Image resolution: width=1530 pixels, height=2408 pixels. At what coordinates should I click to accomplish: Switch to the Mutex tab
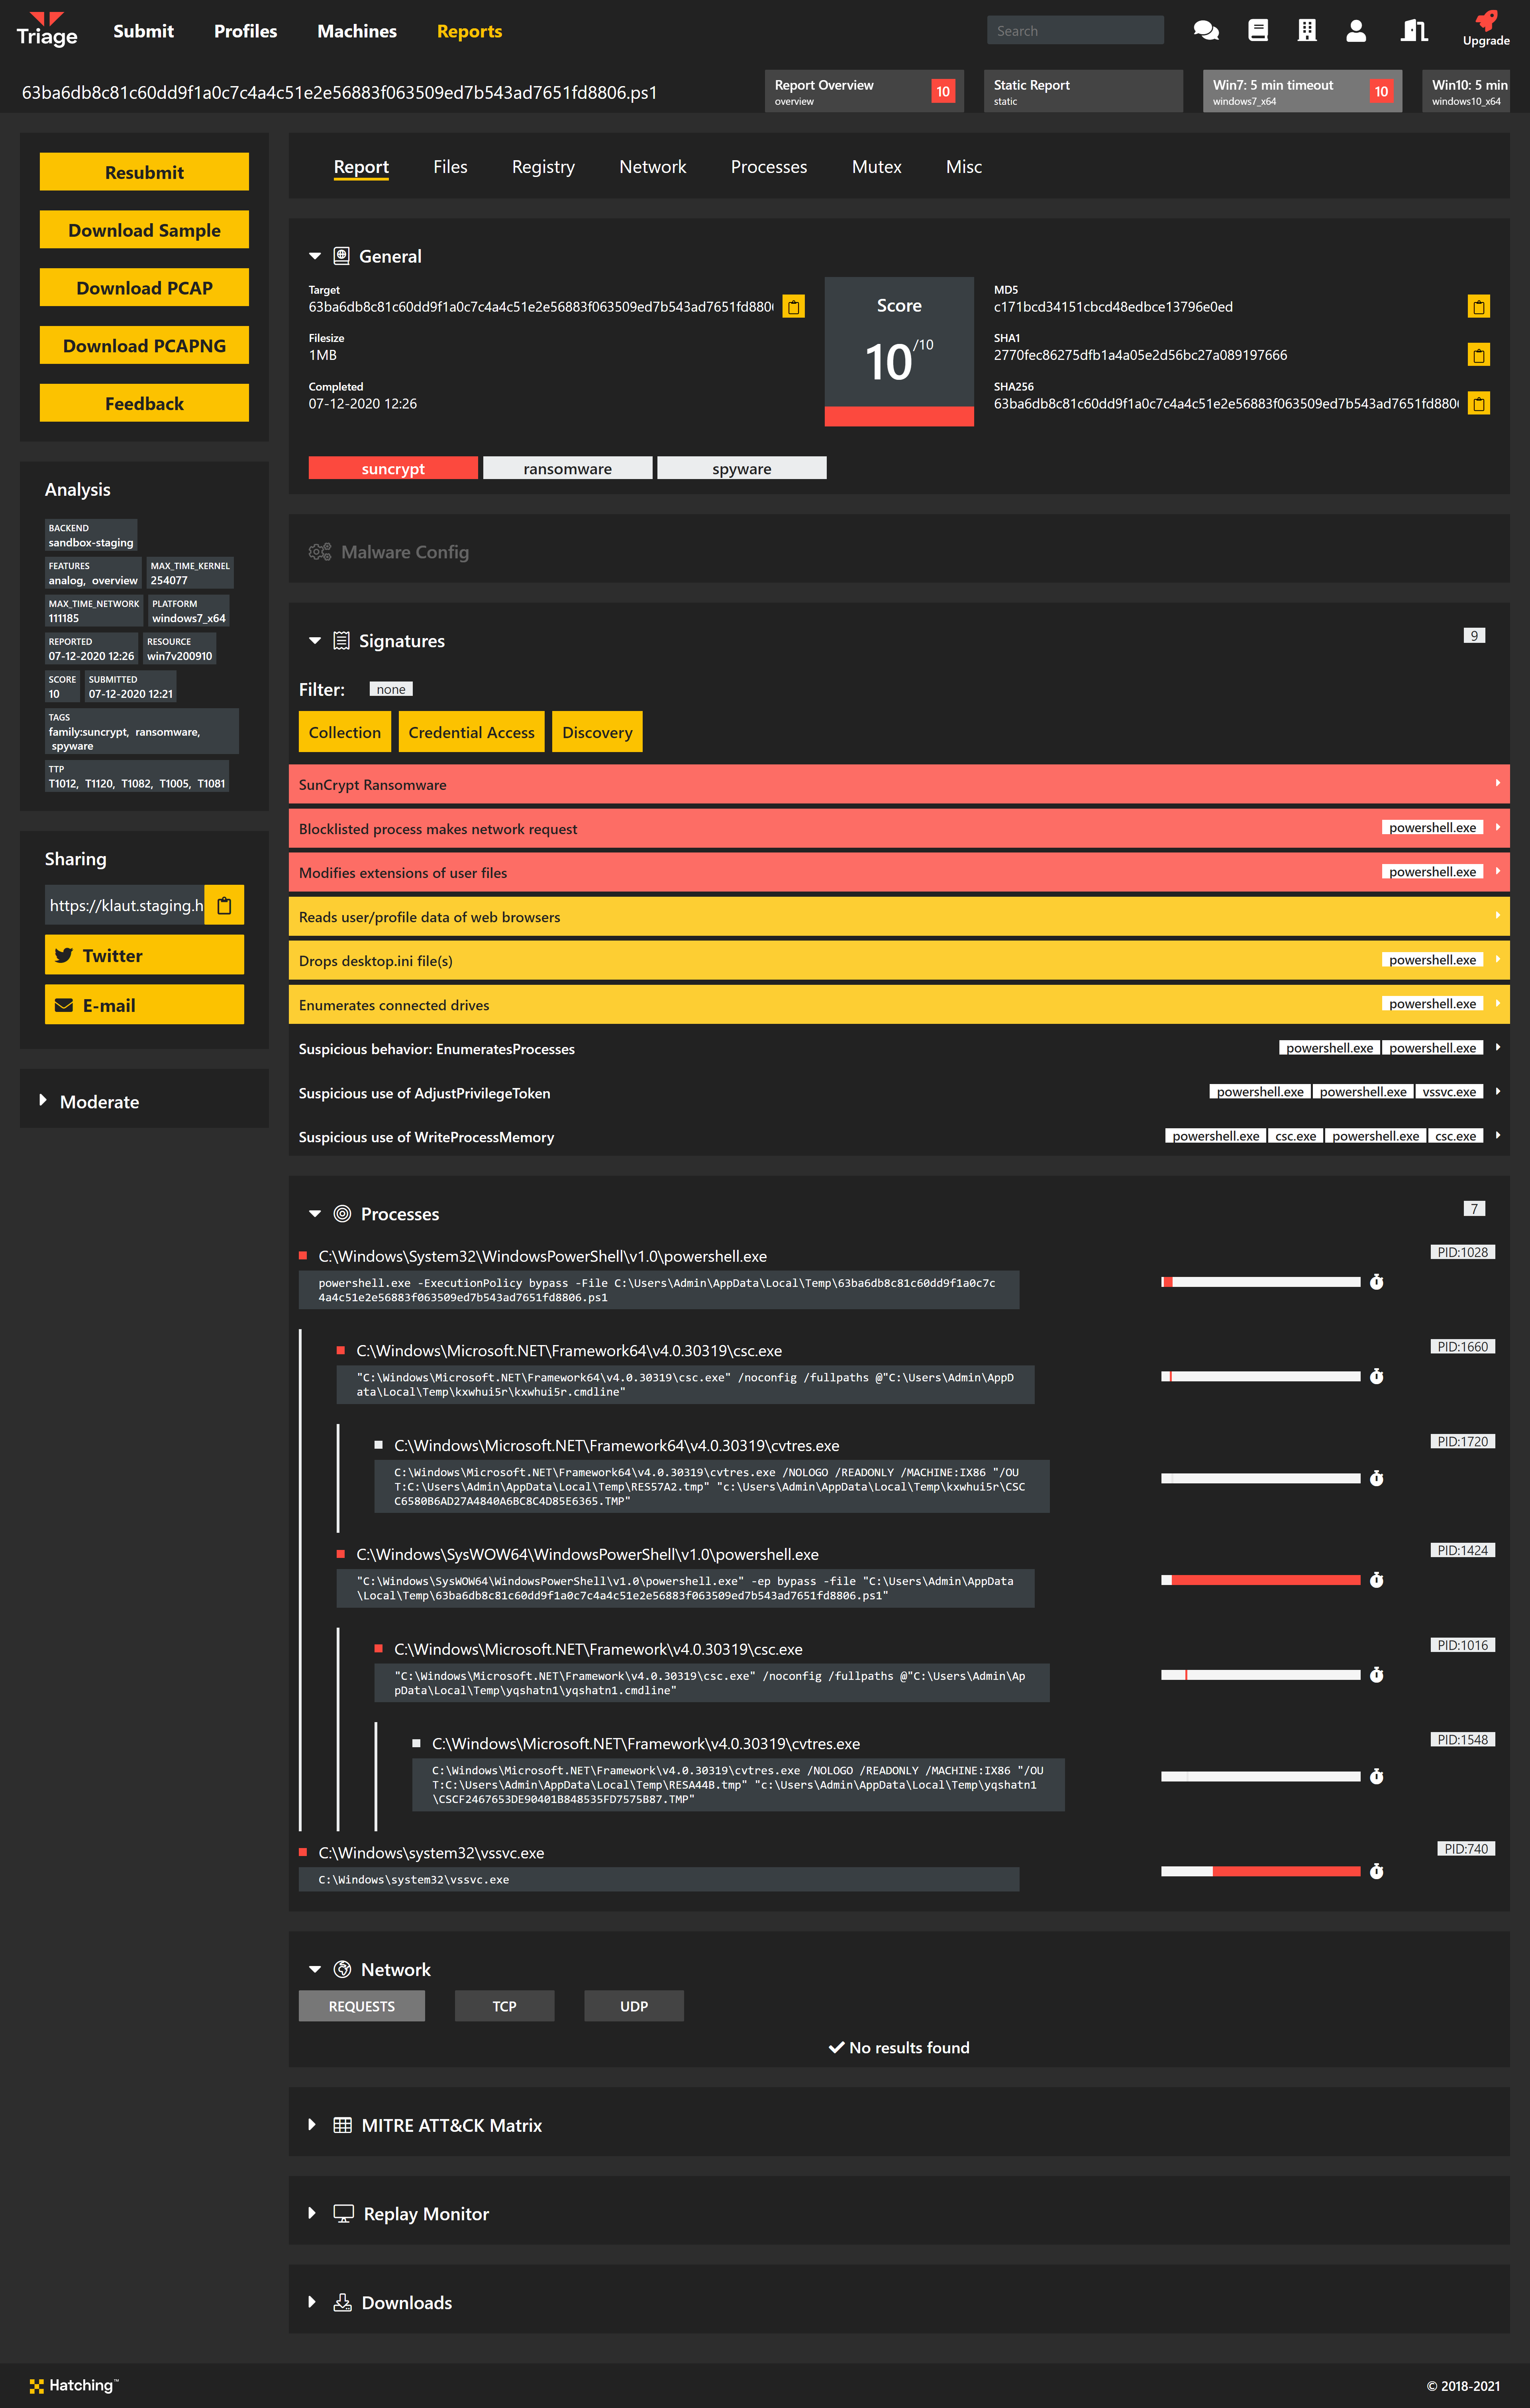(876, 167)
